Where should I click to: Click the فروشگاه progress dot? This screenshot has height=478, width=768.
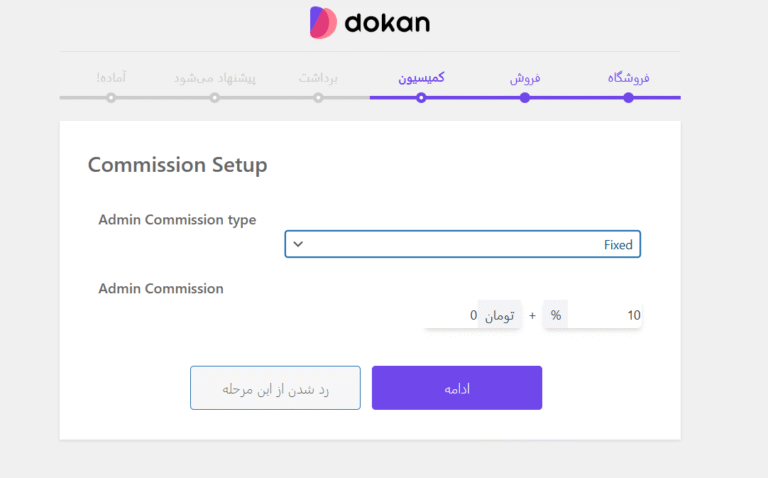pyautogui.click(x=628, y=98)
